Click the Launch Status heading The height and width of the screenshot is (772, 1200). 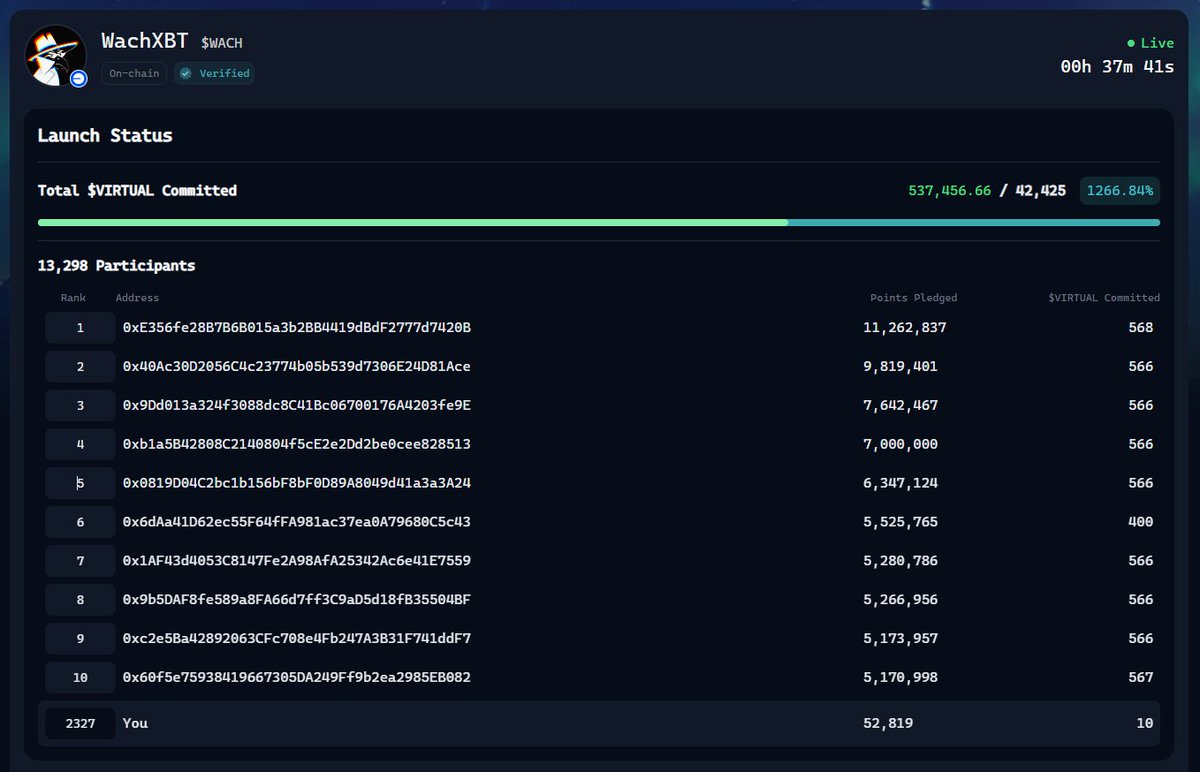point(105,135)
